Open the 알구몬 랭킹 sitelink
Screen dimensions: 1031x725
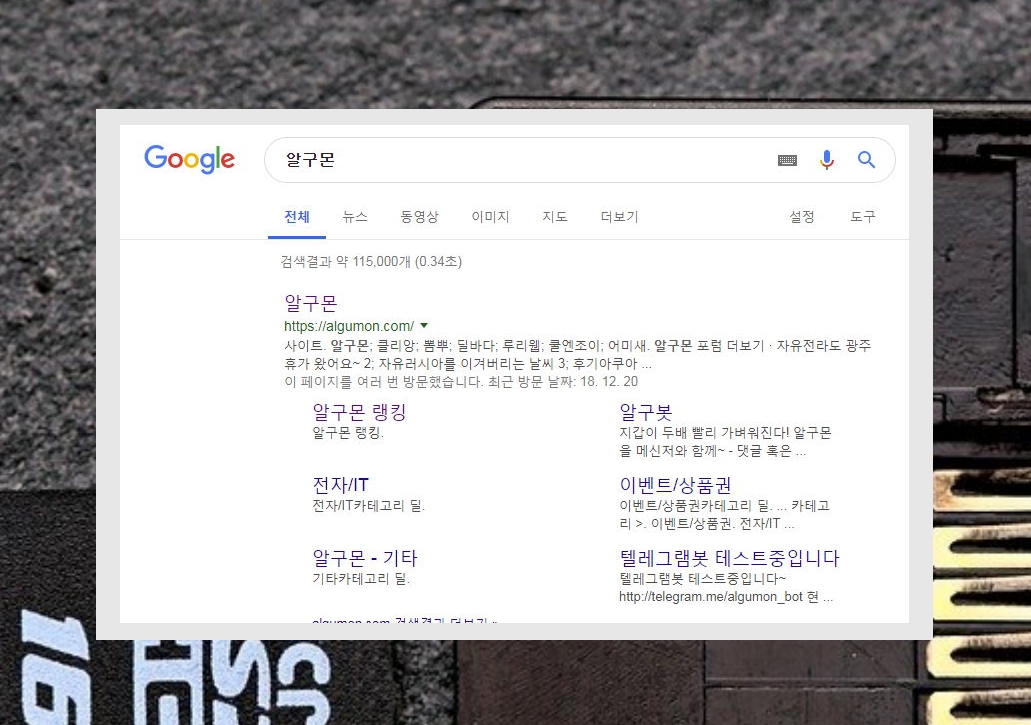tap(359, 412)
